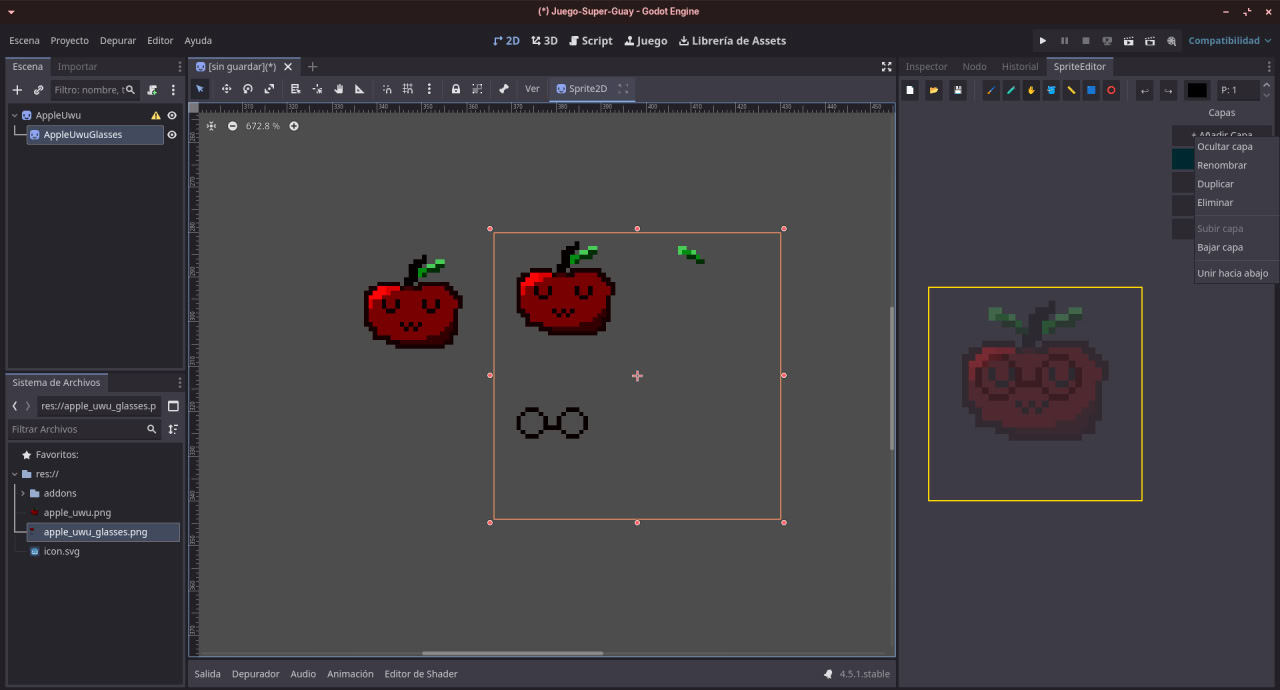Click the zoom in plus button in viewport
Viewport: 1280px width, 690px height.
[294, 126]
